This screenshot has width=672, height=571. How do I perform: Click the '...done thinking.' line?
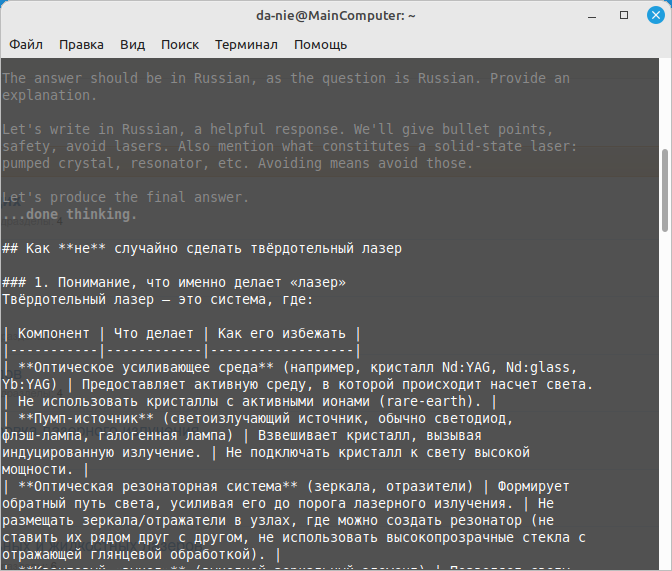point(68,214)
